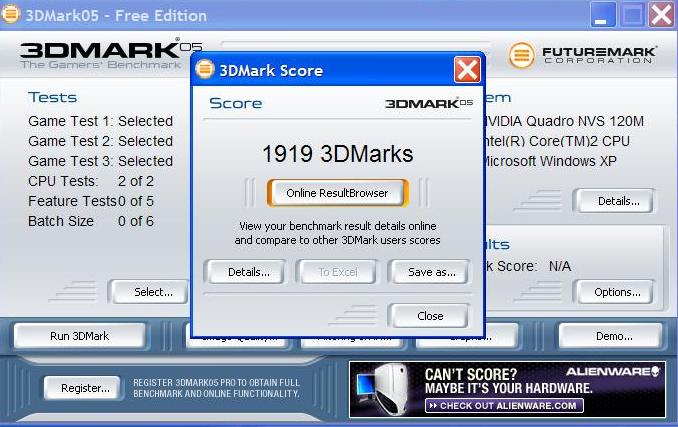Click the Game Test 2: Selected line
The width and height of the screenshot is (678, 427).
coord(100,141)
